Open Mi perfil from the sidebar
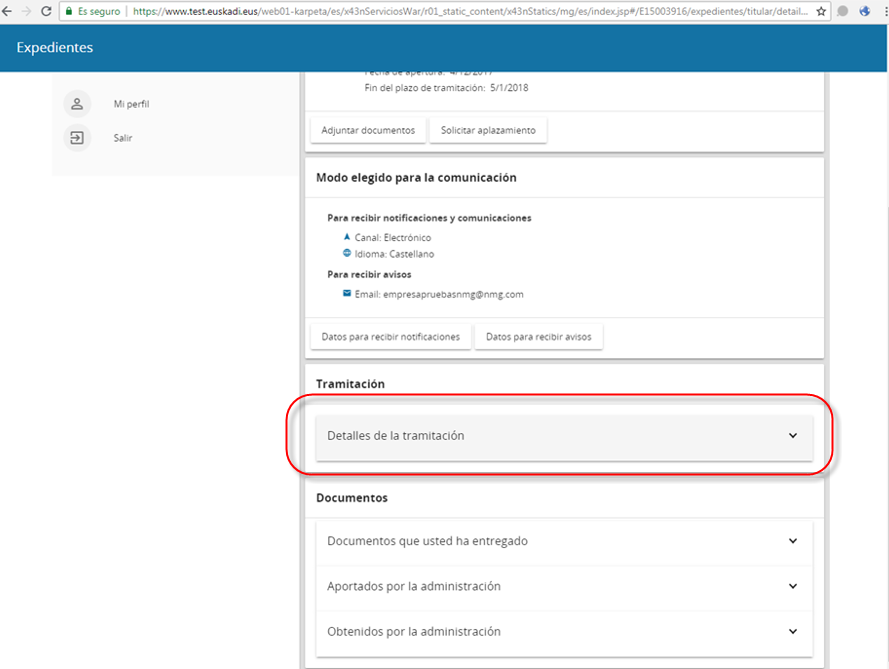Screen dimensions: 889x669 (x=131, y=104)
